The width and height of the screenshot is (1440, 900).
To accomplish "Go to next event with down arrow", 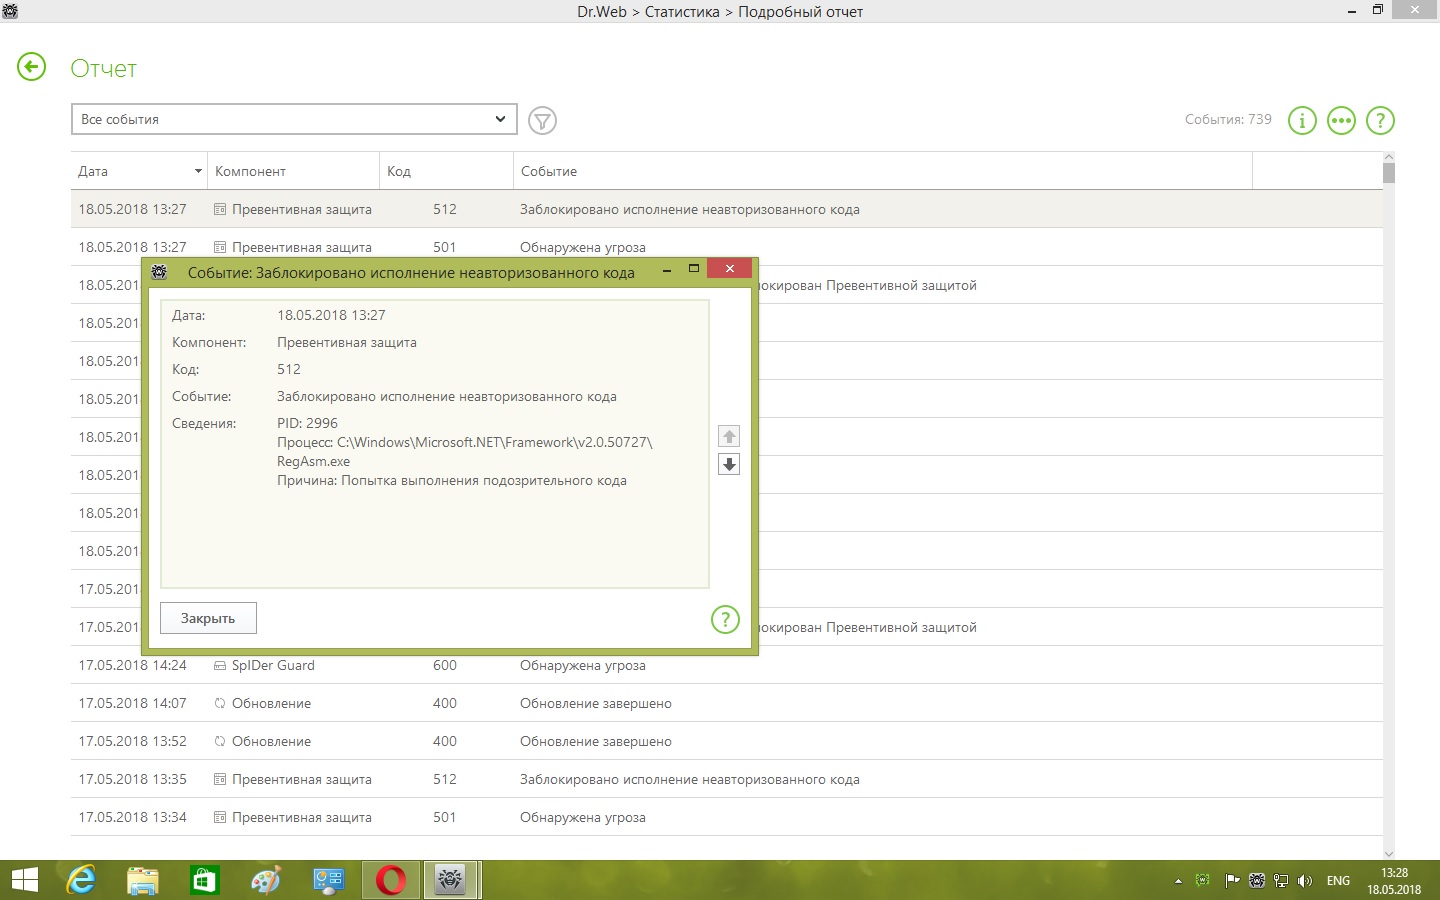I will (729, 465).
